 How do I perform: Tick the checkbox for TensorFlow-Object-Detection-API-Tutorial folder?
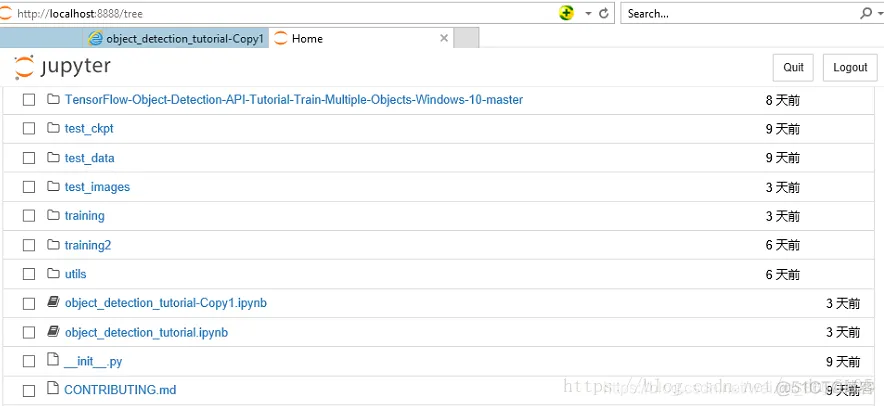coord(29,100)
